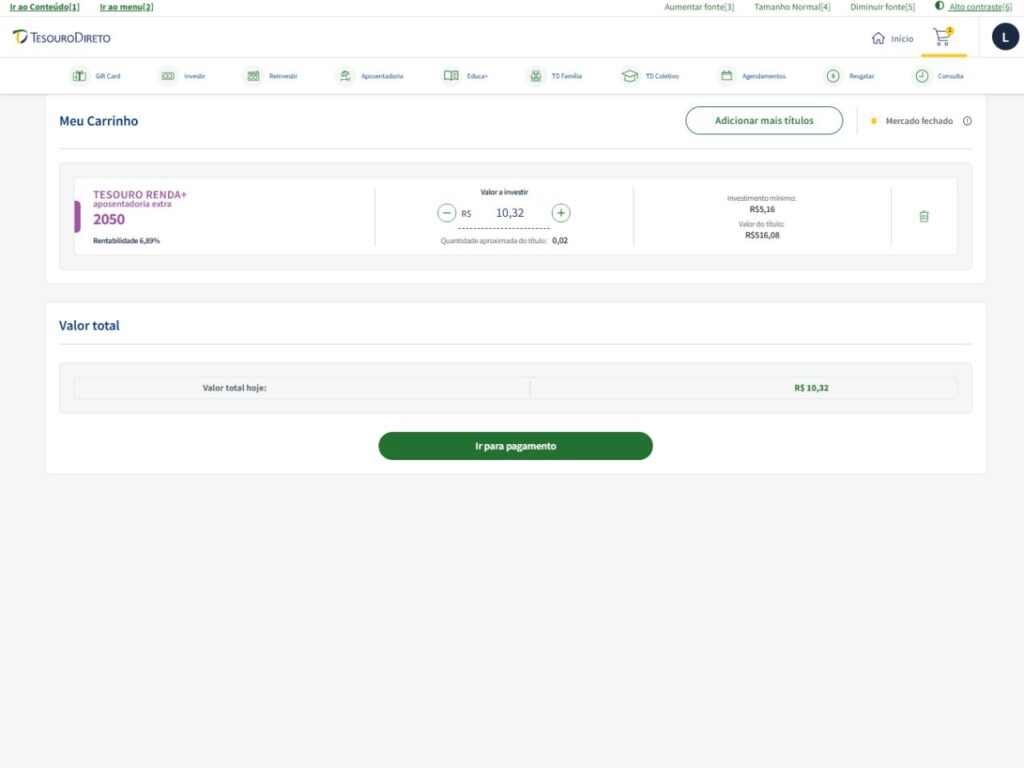The height and width of the screenshot is (768, 1024).
Task: Click Rentabilidade 6,89% text
Action: point(126,240)
